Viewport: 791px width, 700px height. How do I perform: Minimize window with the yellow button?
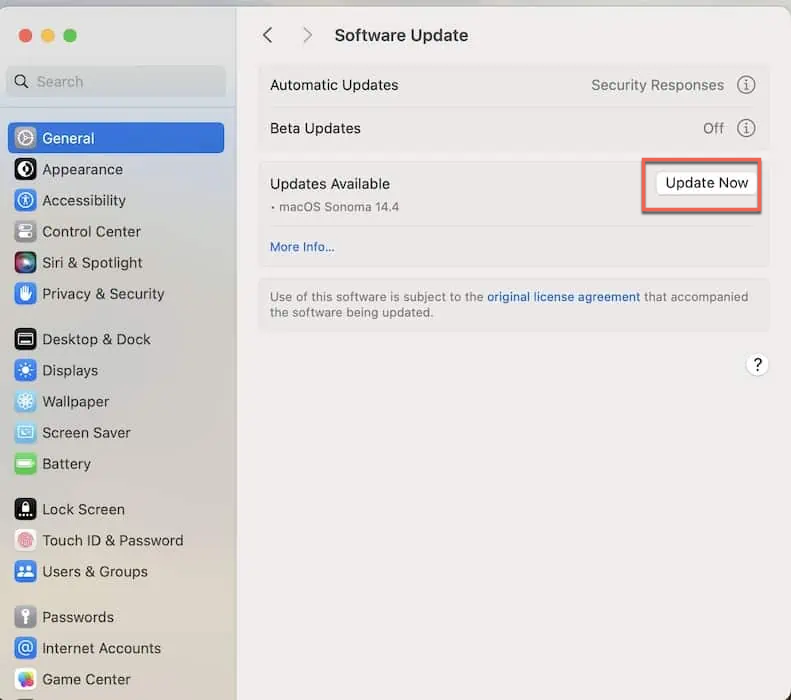tap(48, 36)
